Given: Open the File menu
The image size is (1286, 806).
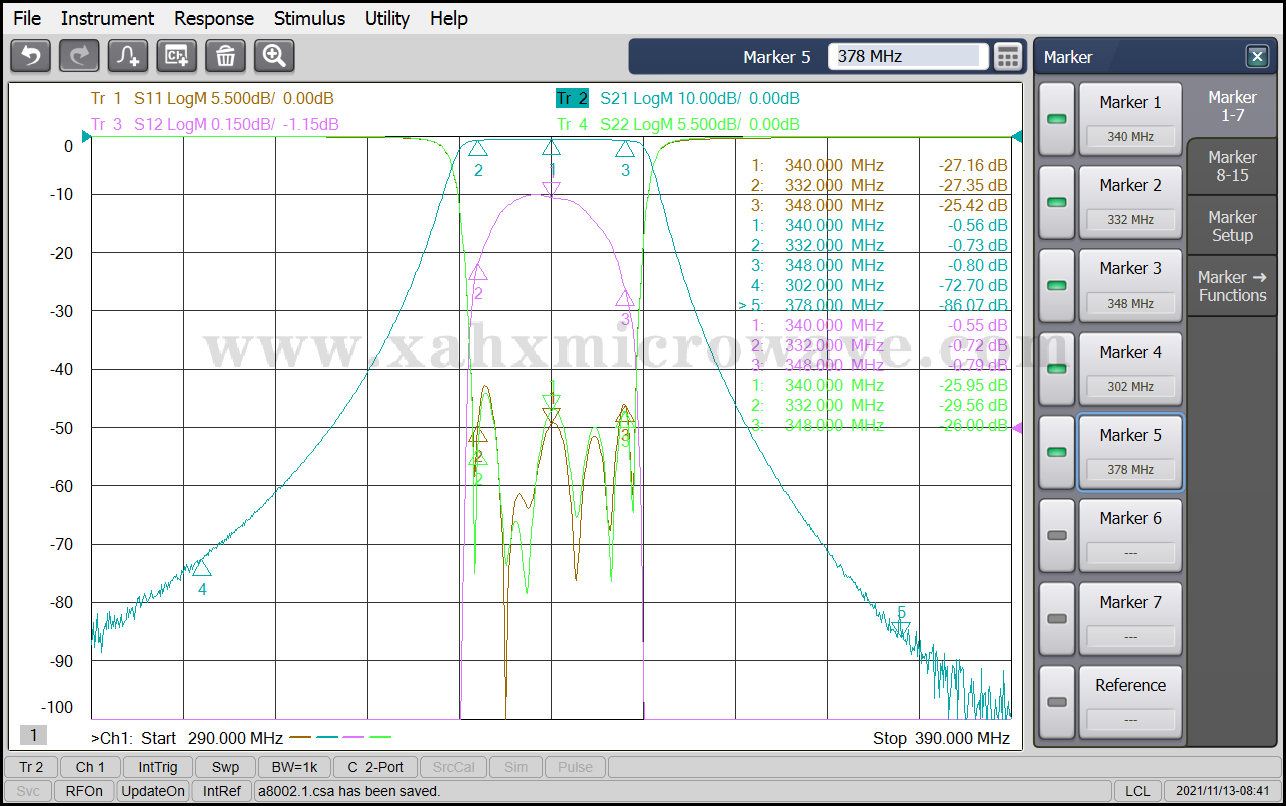Looking at the screenshot, I should pos(27,18).
